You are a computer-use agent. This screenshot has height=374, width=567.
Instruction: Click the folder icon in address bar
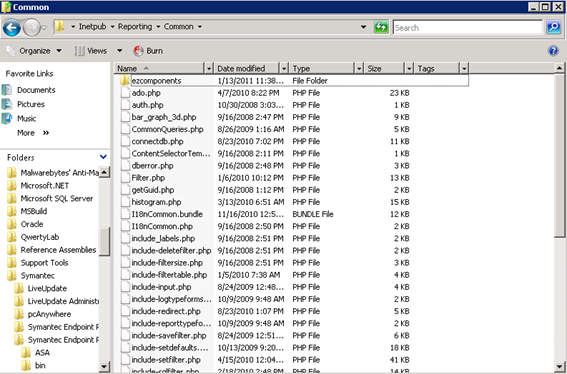pos(60,26)
